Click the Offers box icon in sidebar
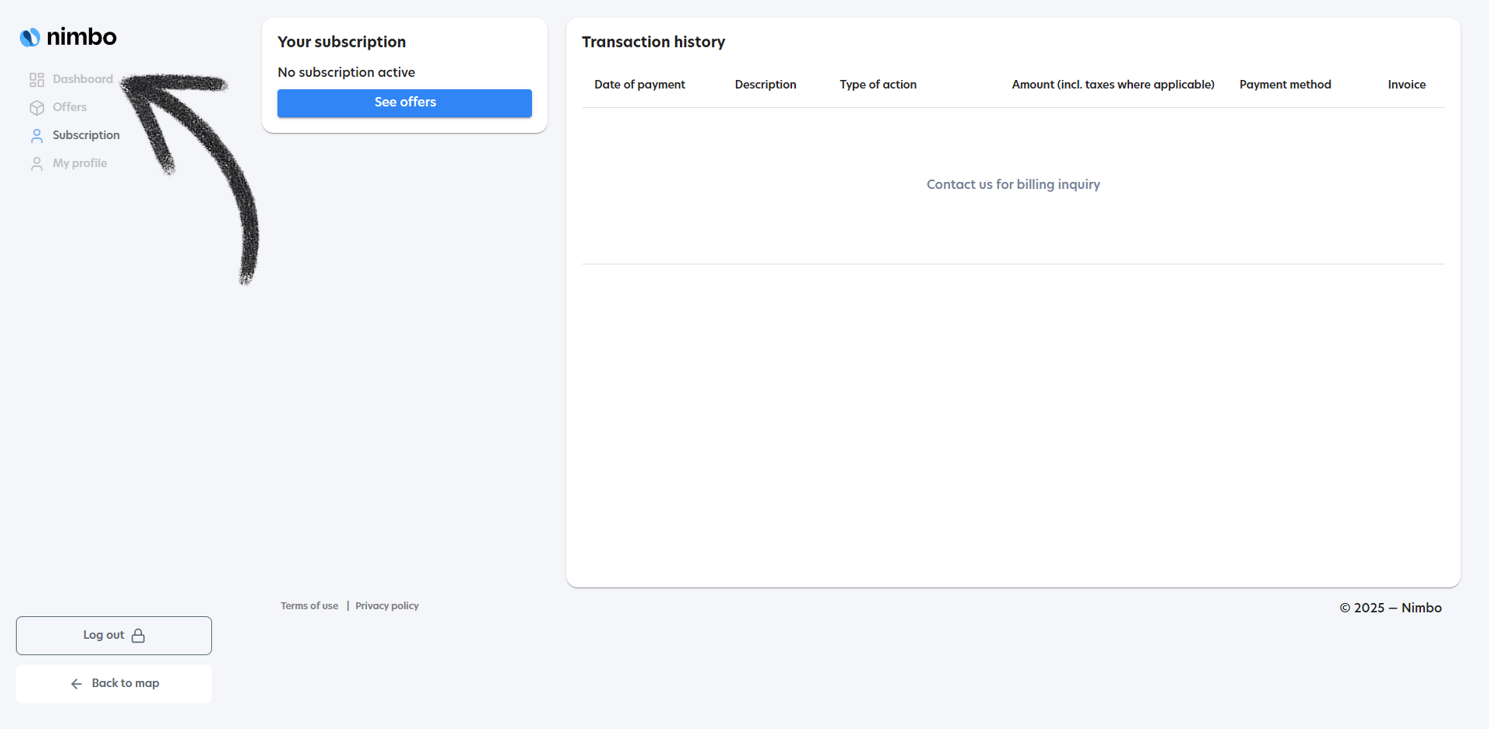The height and width of the screenshot is (729, 1489). [37, 108]
